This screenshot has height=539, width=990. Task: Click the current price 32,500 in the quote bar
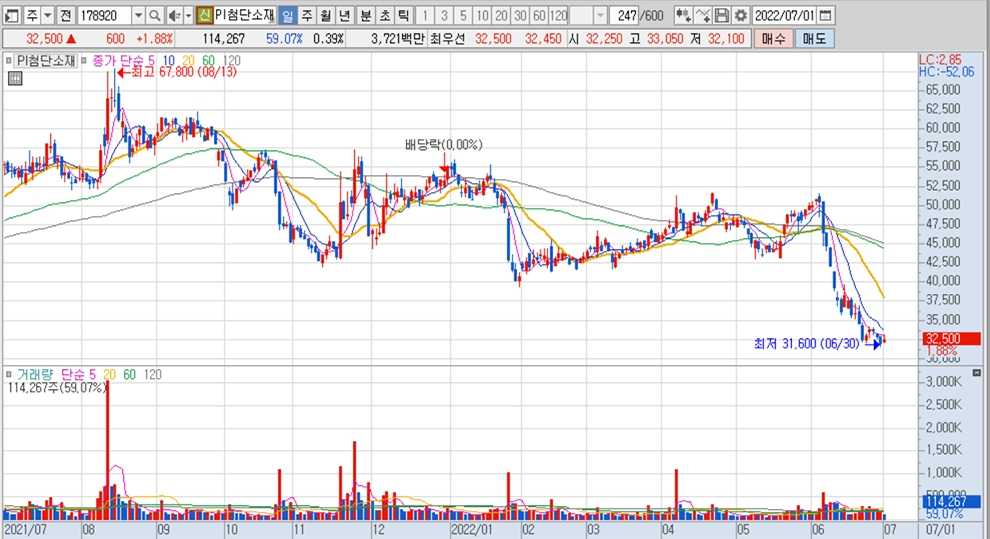(44, 38)
